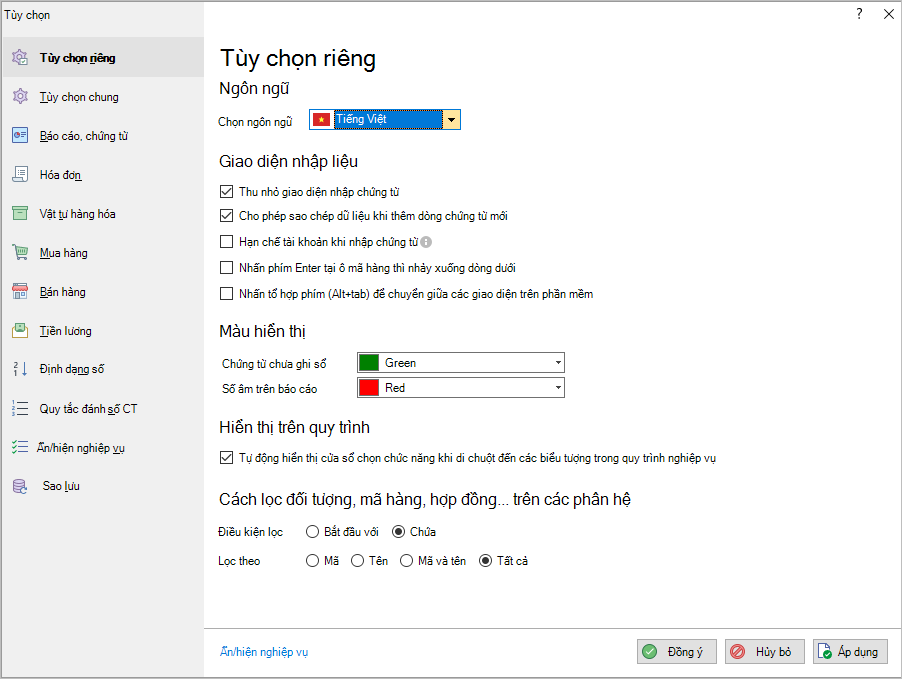The height and width of the screenshot is (679, 902).
Task: Open the Chọn ngôn ngữ language dropdown
Action: tap(452, 120)
